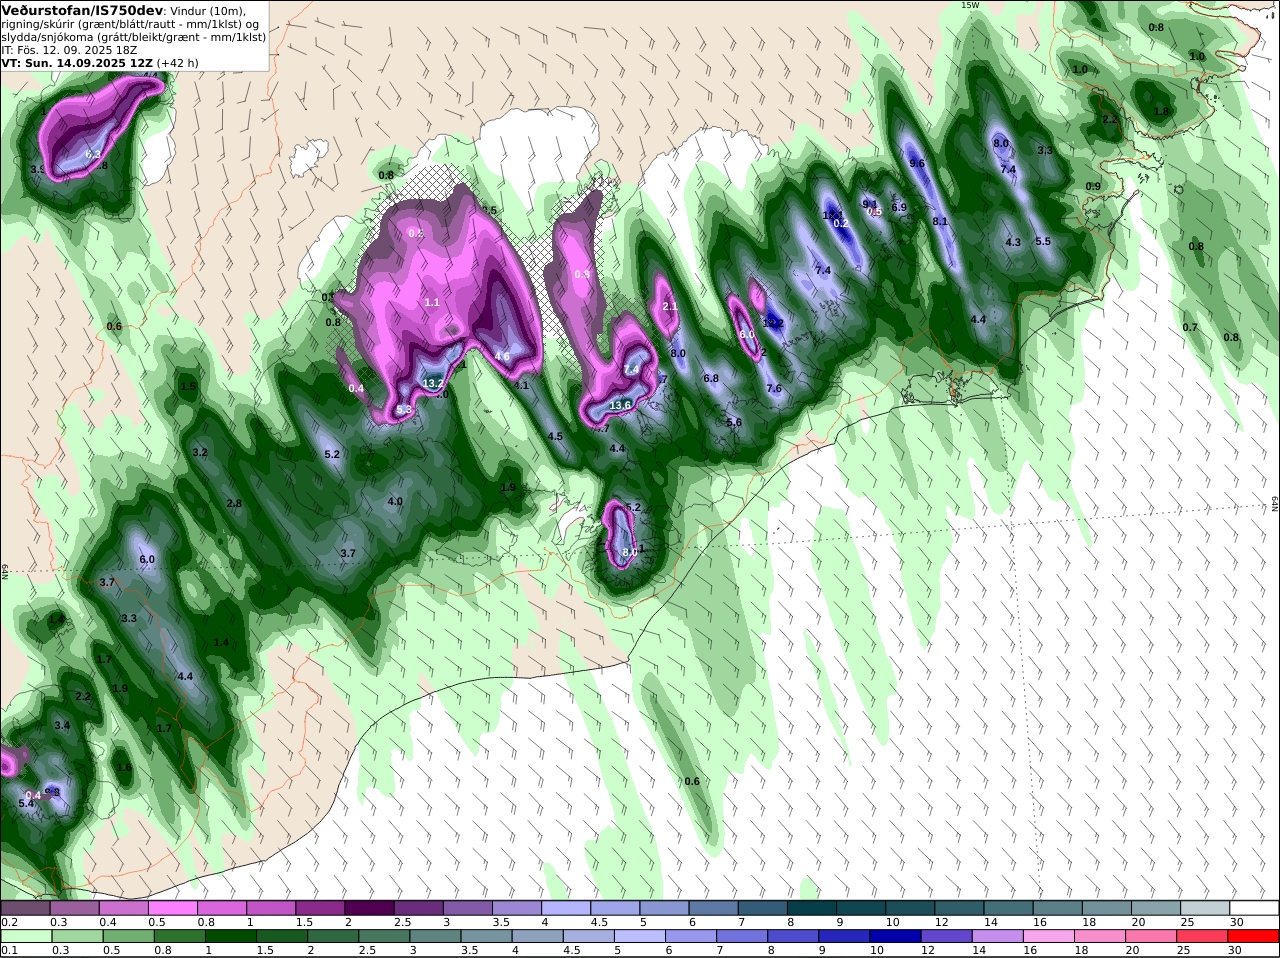Click the 7.6 value on the map
Viewport: 1280px width, 958px height.
(x=774, y=388)
